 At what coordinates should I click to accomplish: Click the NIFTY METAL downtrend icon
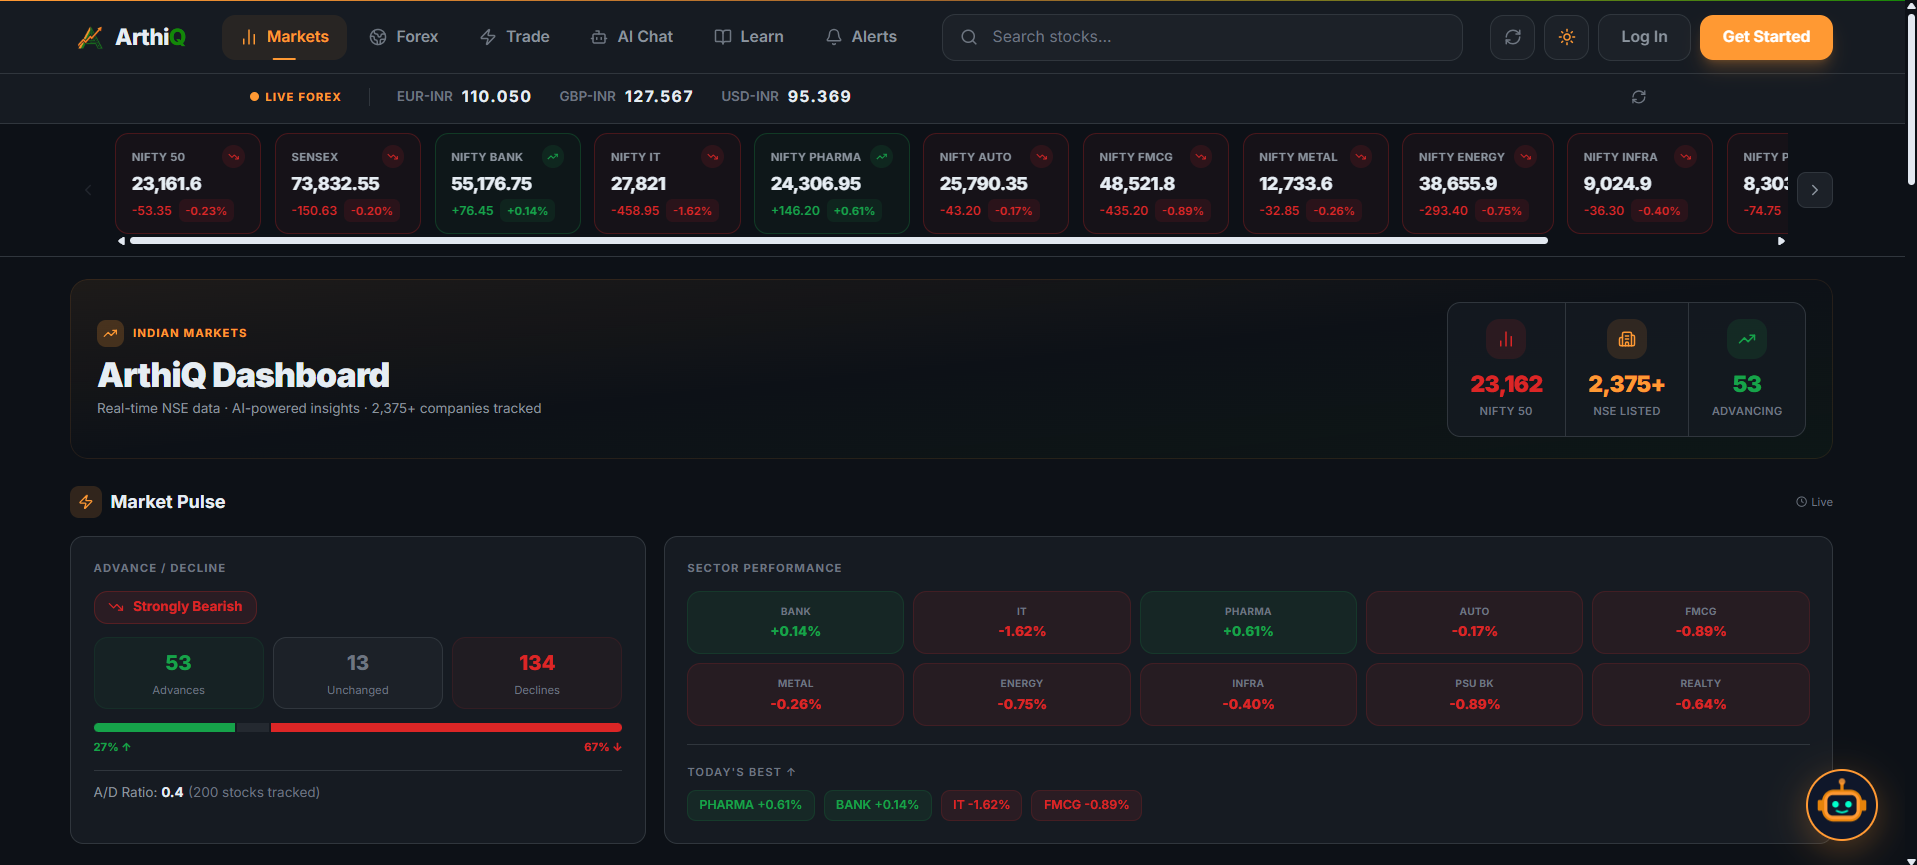pyautogui.click(x=1361, y=157)
